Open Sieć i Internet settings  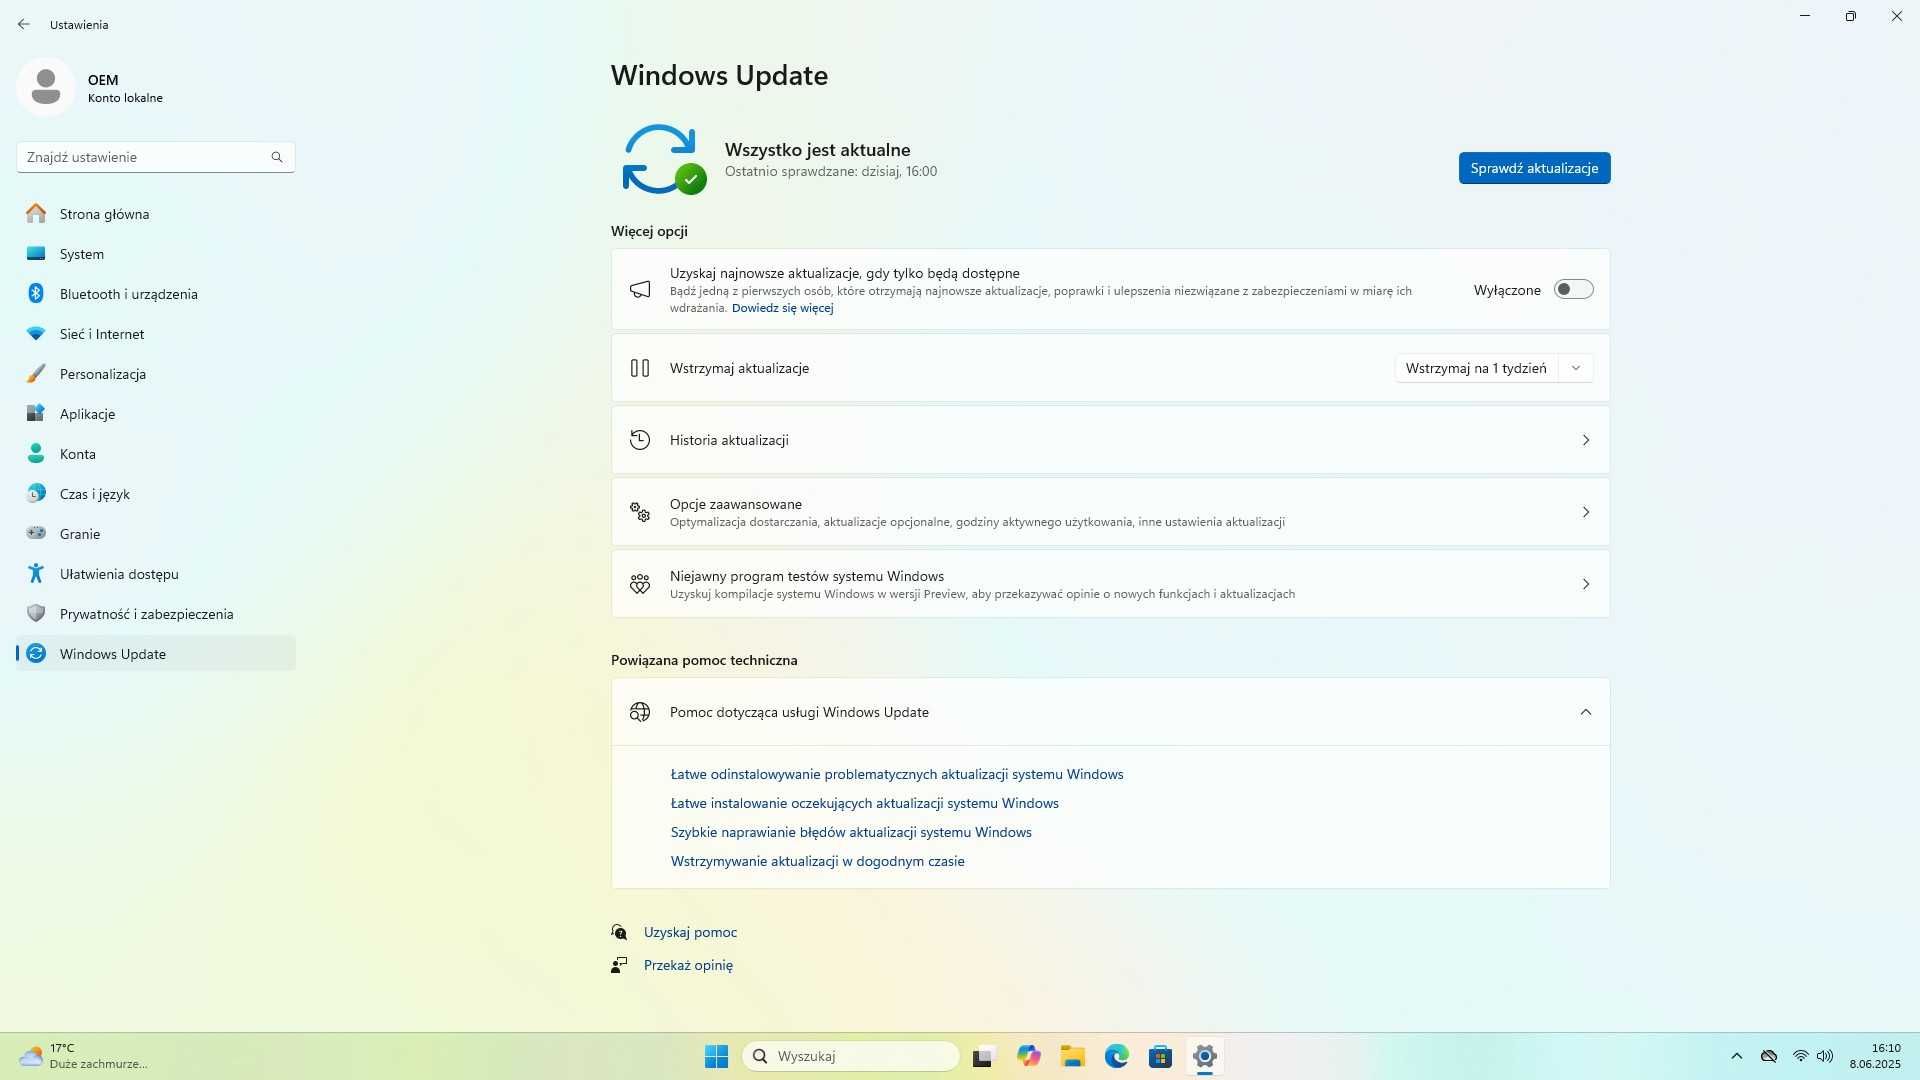coord(156,334)
